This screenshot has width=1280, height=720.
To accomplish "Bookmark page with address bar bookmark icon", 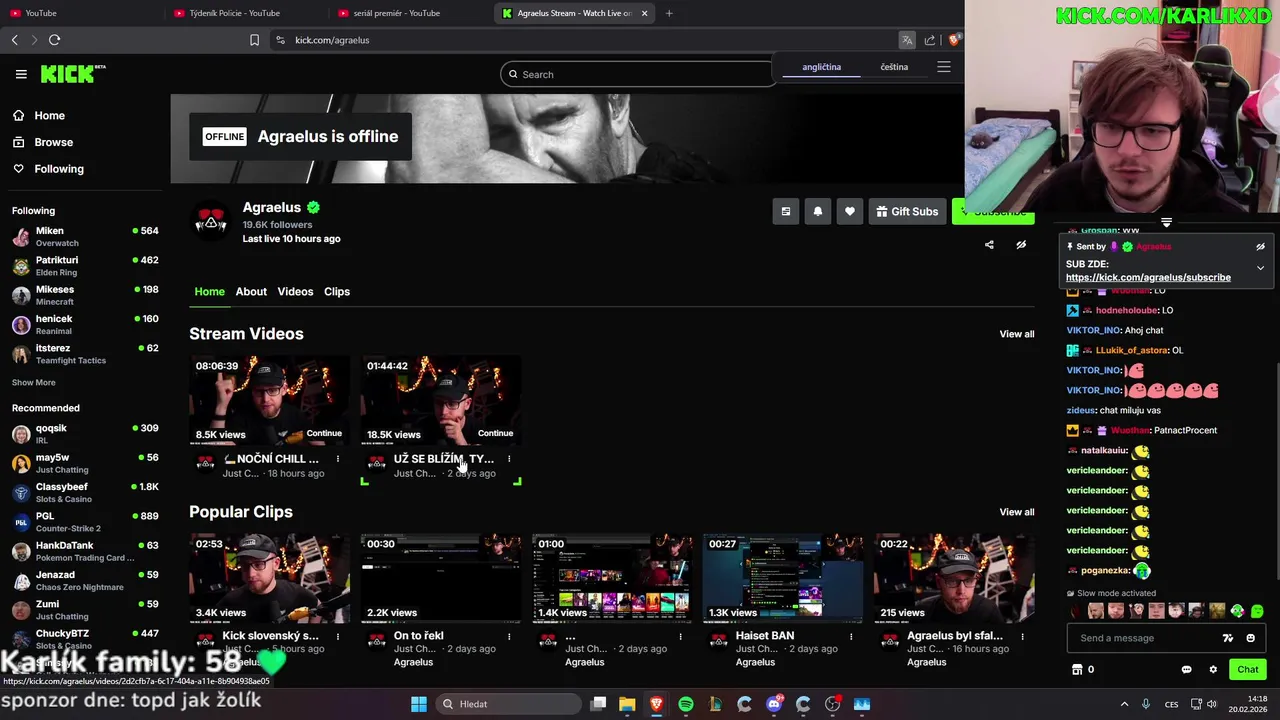I will (254, 40).
